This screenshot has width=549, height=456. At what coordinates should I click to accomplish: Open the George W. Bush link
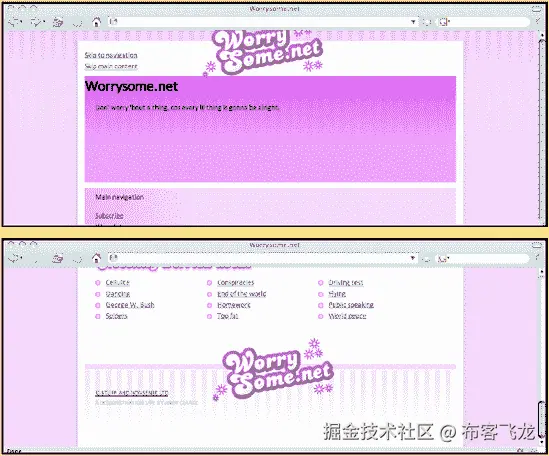(130, 305)
